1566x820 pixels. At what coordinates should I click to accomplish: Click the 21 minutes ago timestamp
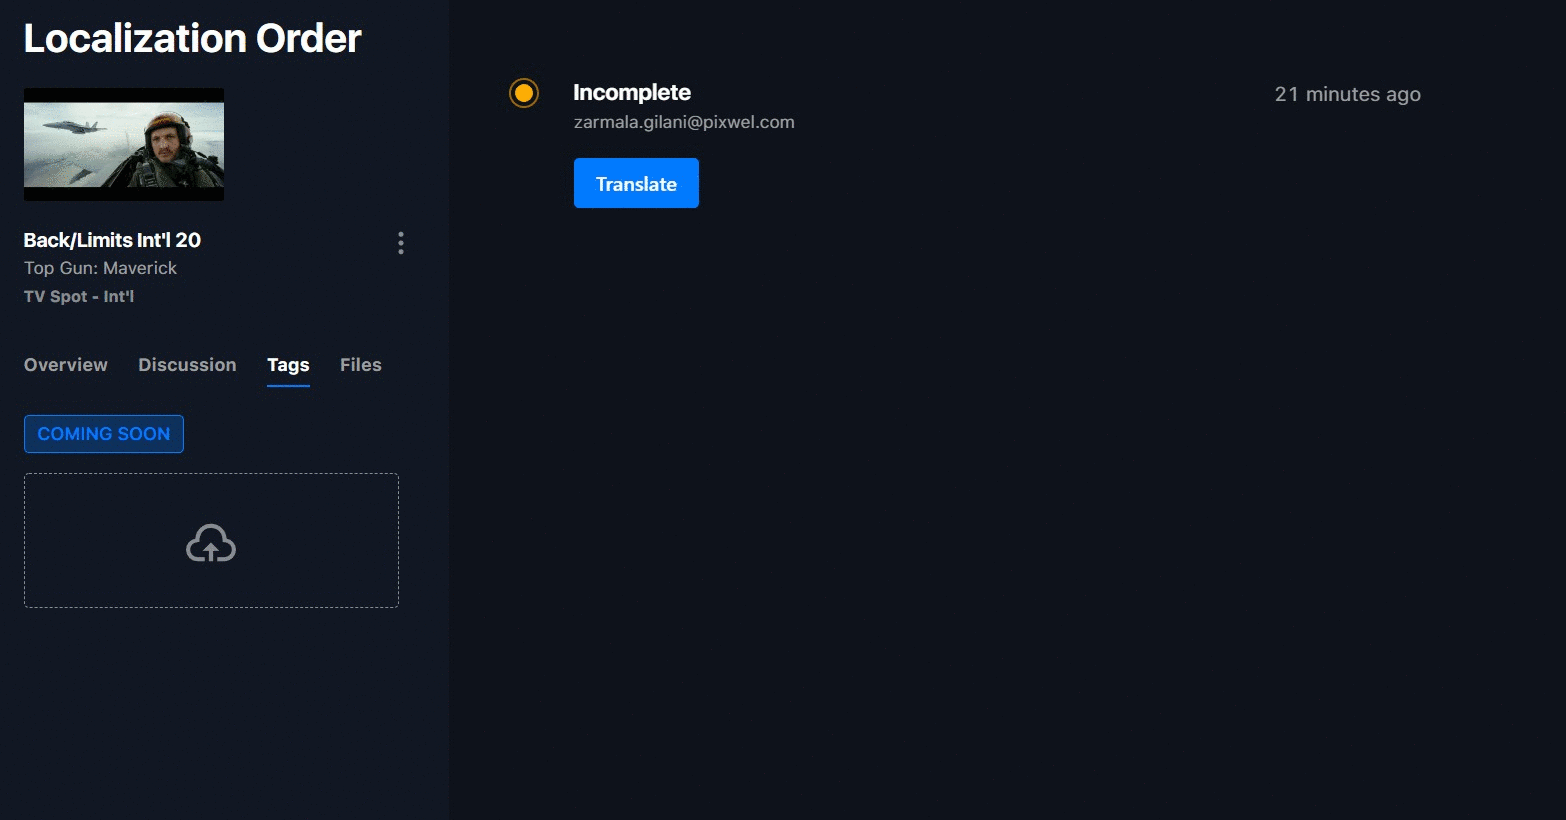[x=1348, y=94]
